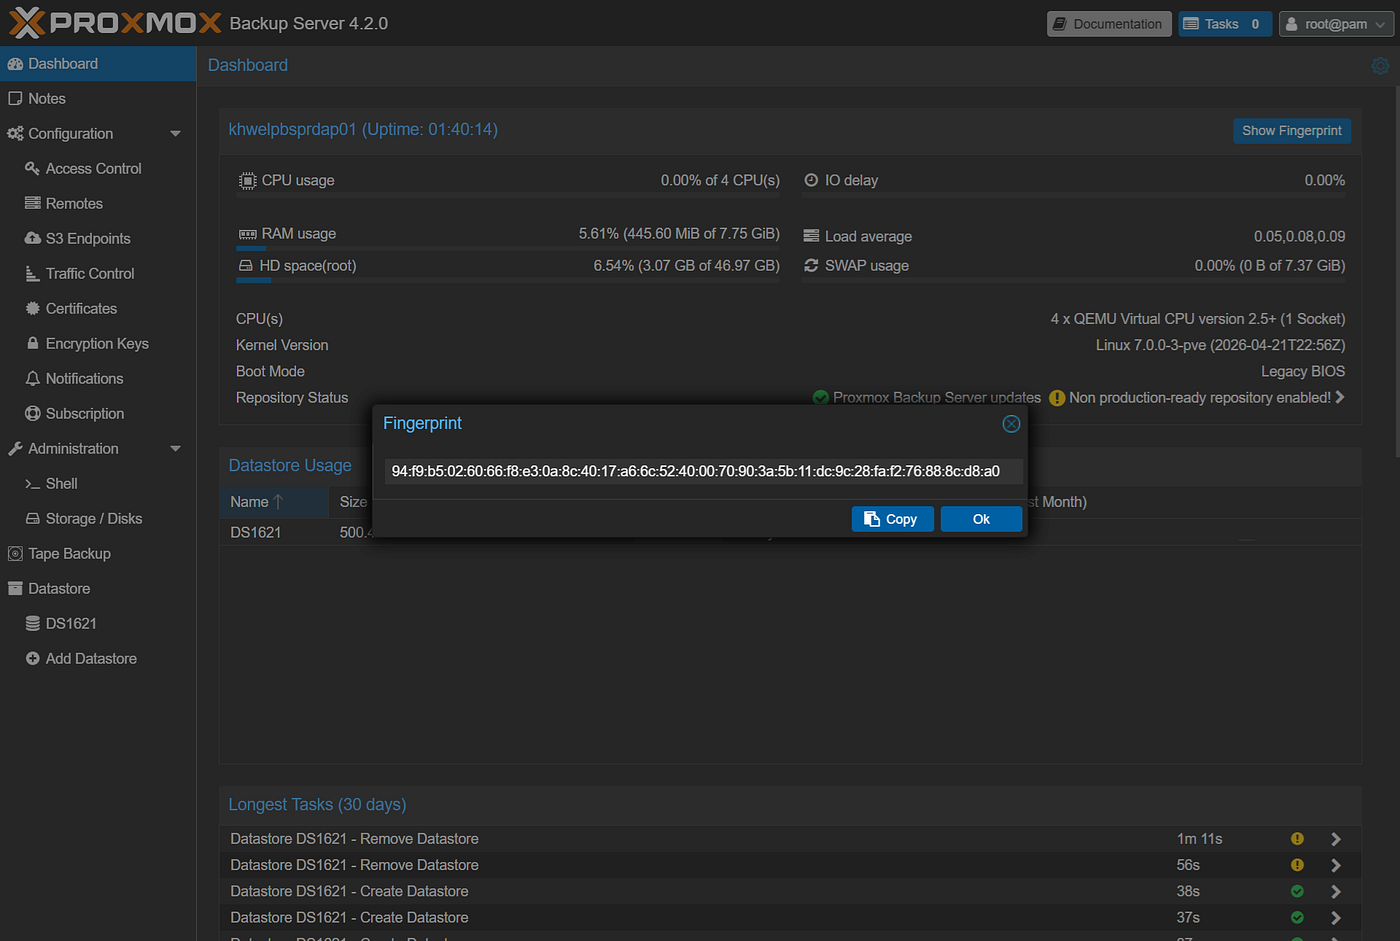The image size is (1400, 941).
Task: Expand the non production-ready repository warning arrow
Action: coord(1340,398)
